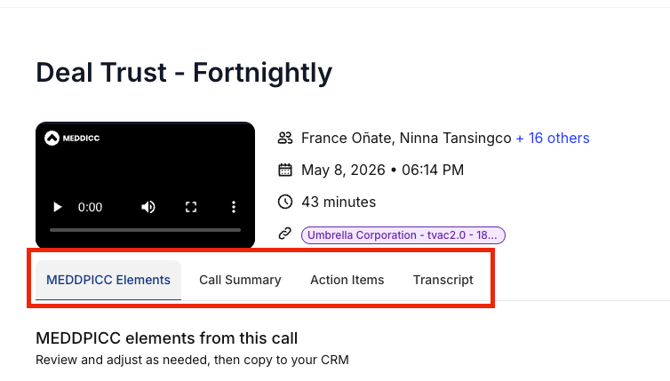Screen dimensions: 670x381
Task: Show the + 16 others participants
Action: [552, 138]
